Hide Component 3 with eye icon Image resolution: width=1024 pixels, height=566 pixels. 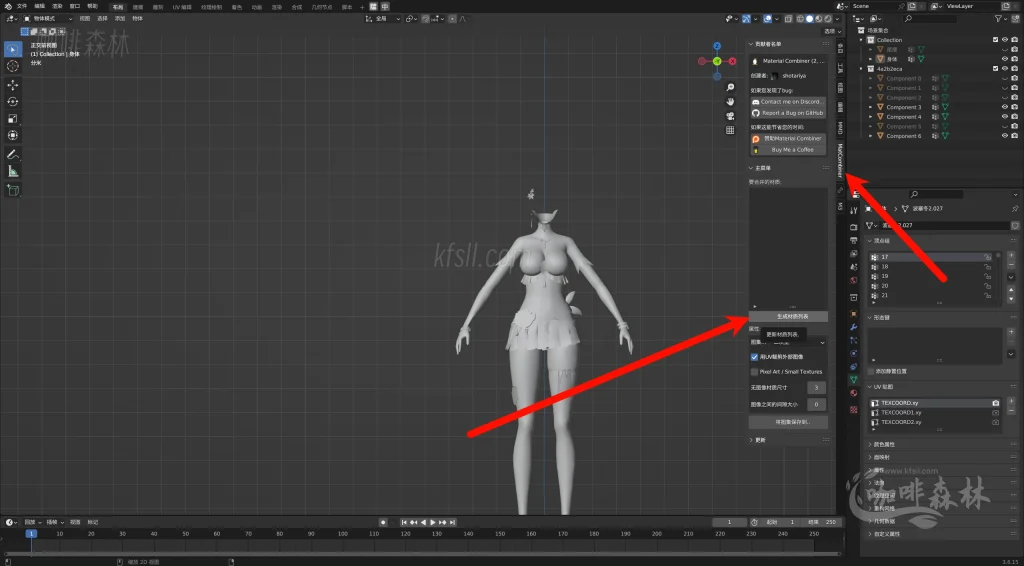[x=1005, y=107]
